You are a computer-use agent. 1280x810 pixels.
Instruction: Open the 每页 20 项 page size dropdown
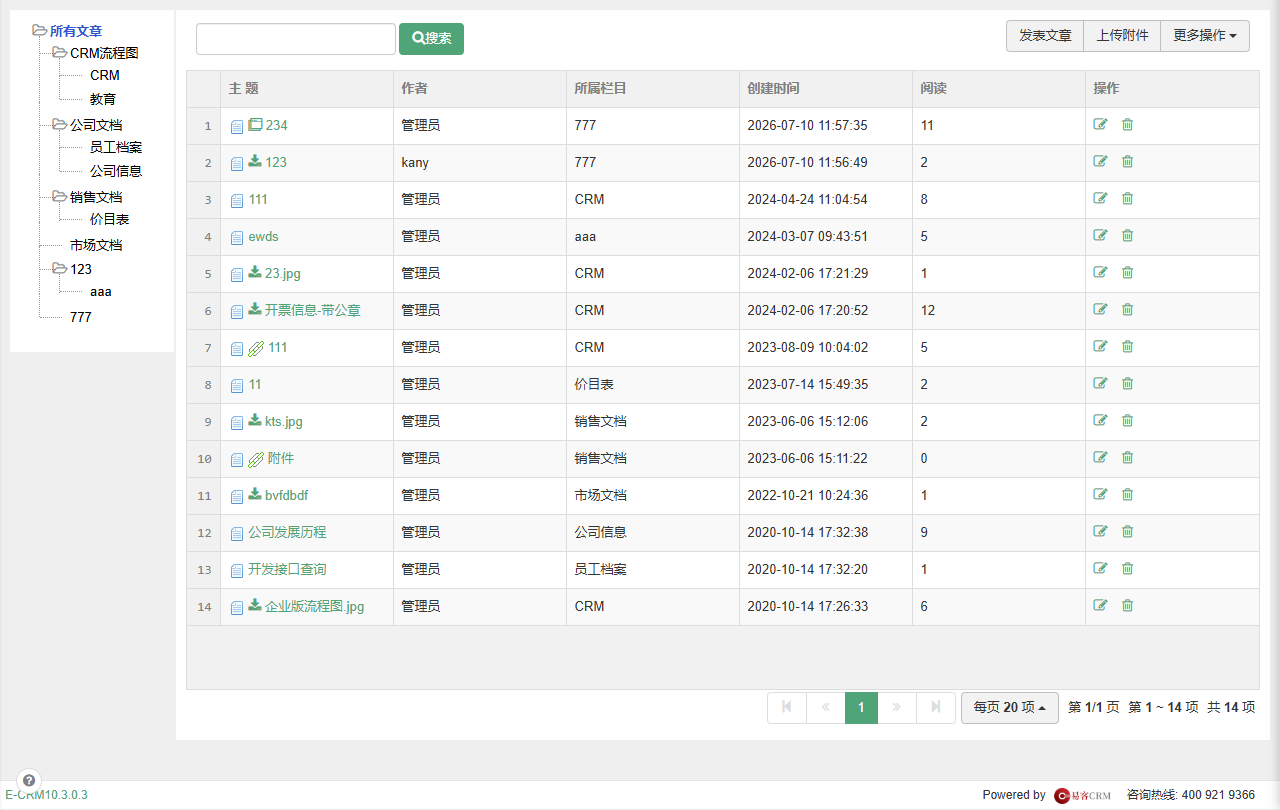tap(1009, 707)
